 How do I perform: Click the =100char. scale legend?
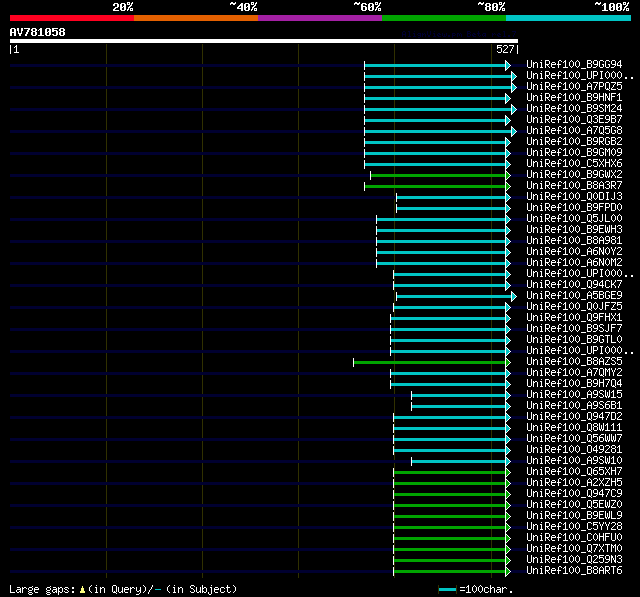pyautogui.click(x=476, y=589)
